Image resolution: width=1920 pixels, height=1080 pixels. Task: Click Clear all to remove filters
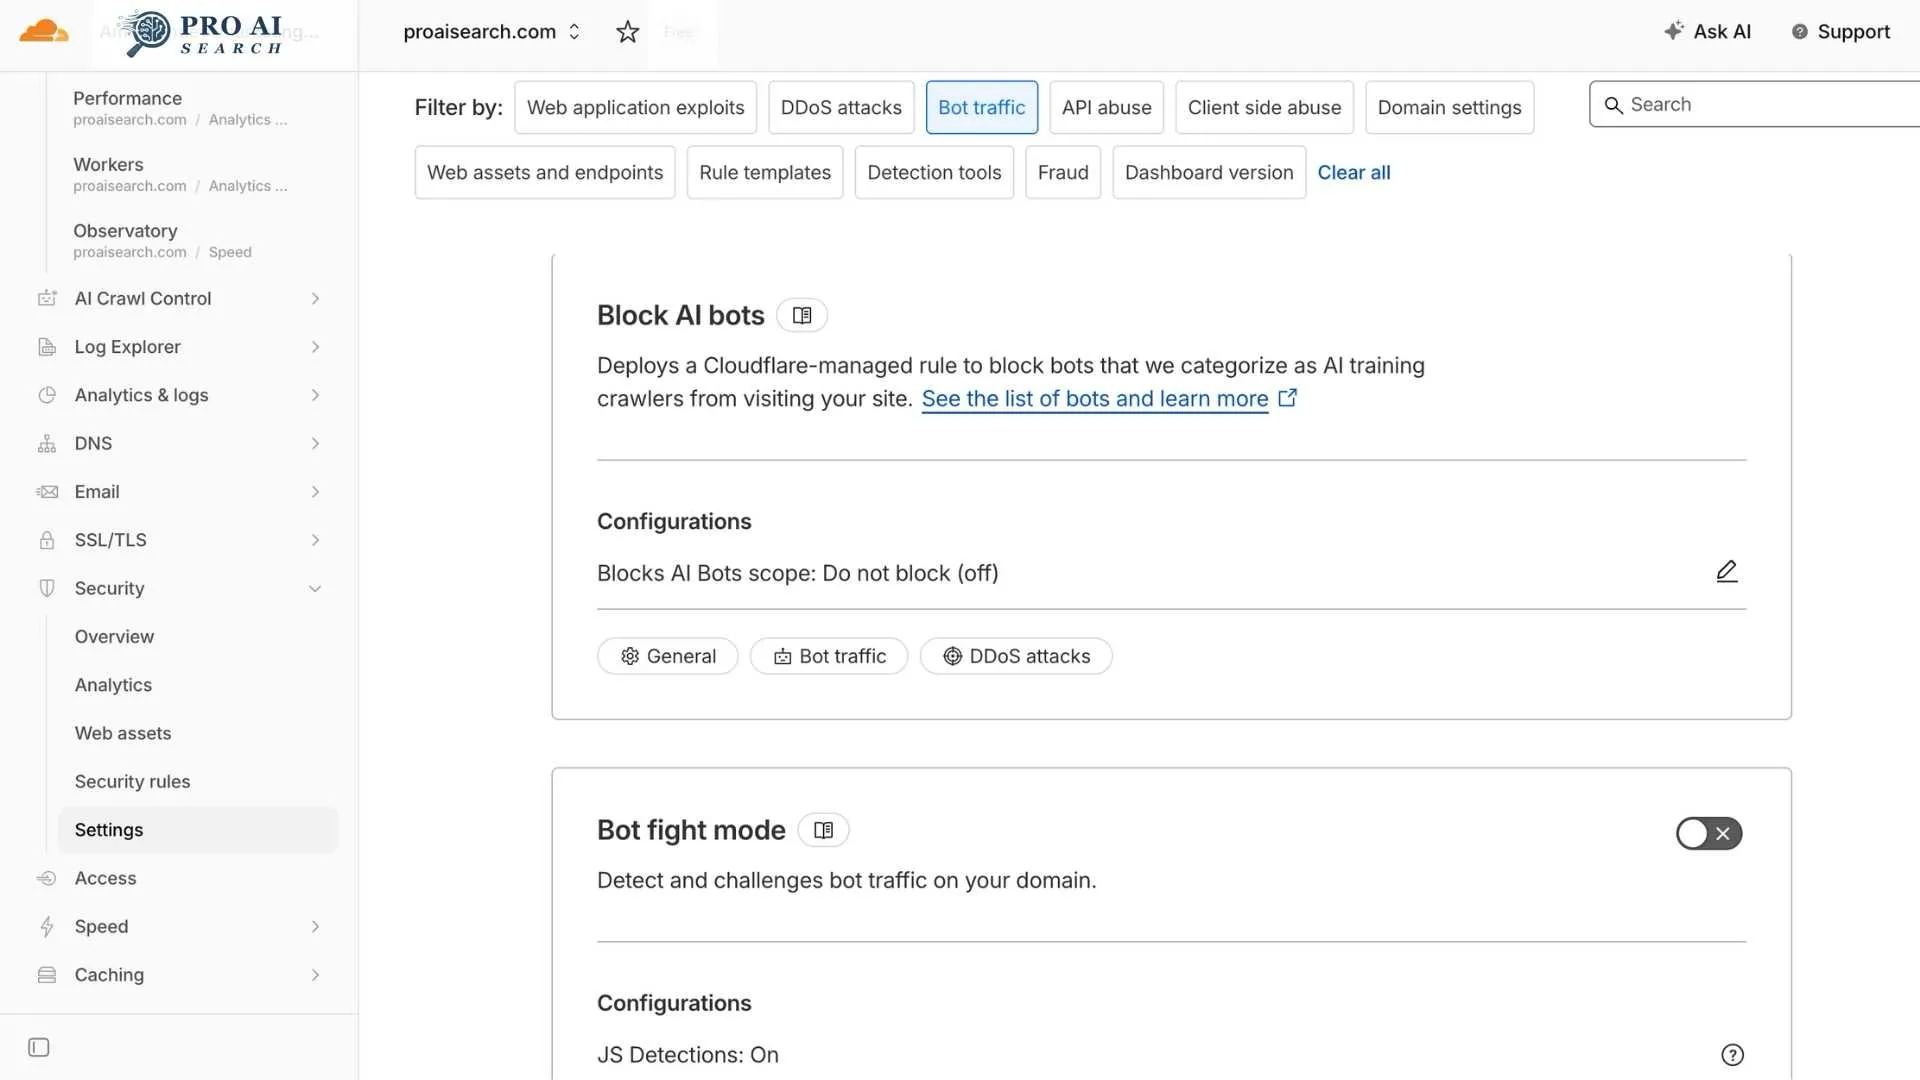(1354, 172)
